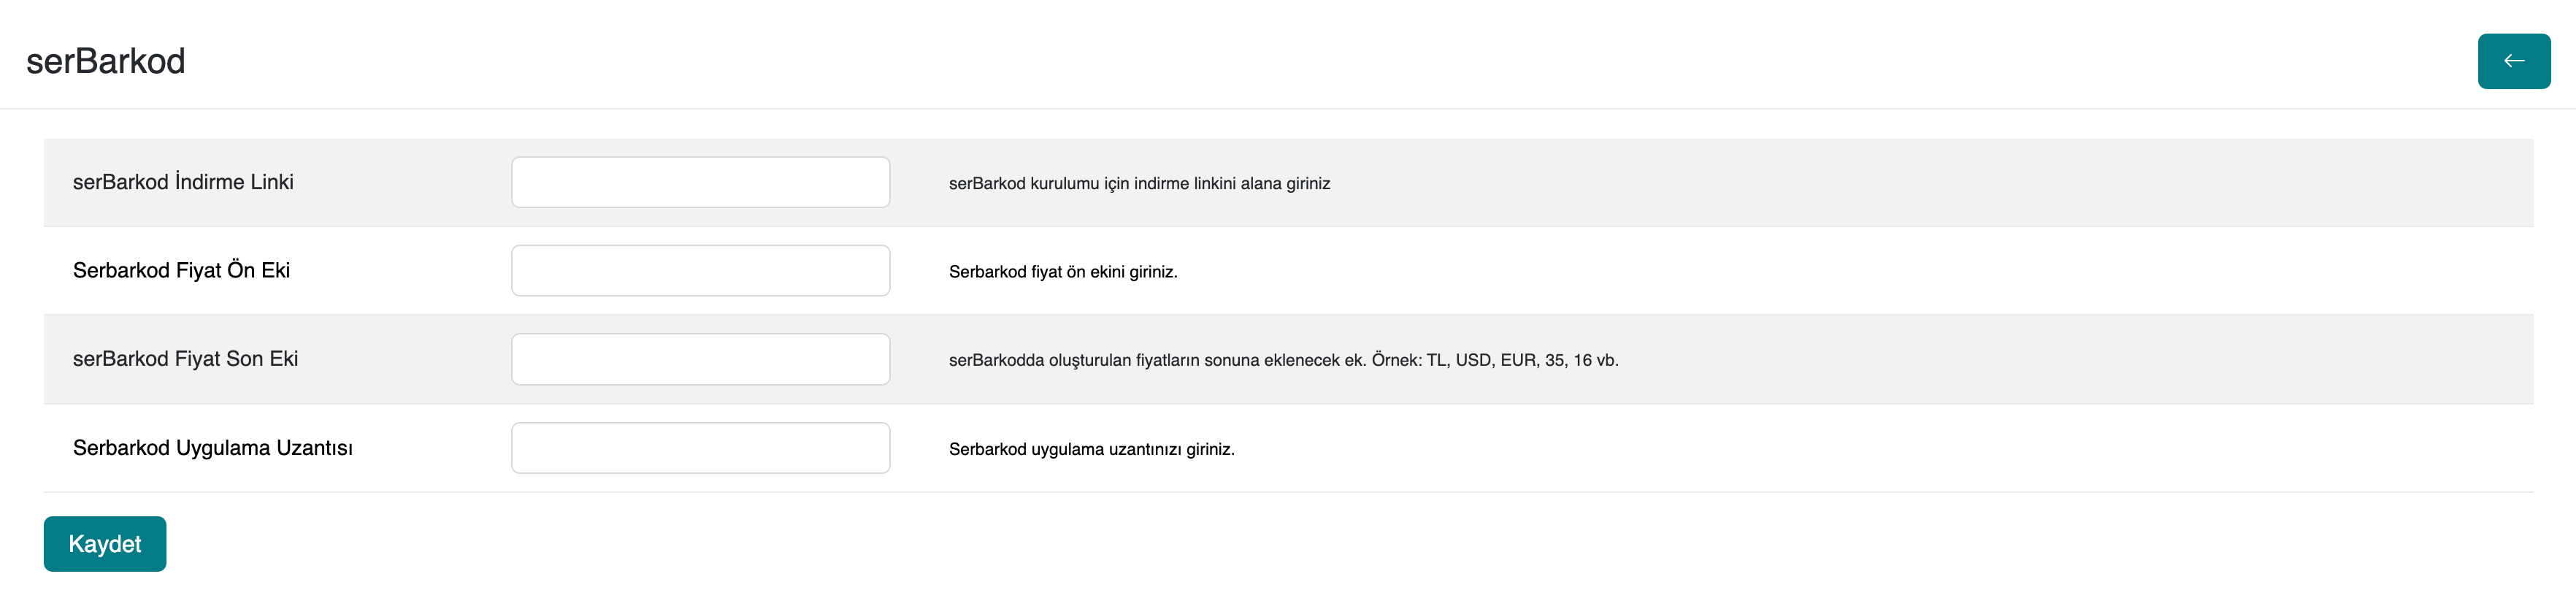Click the word "Örnek:" in suffix hint

pos(1396,361)
